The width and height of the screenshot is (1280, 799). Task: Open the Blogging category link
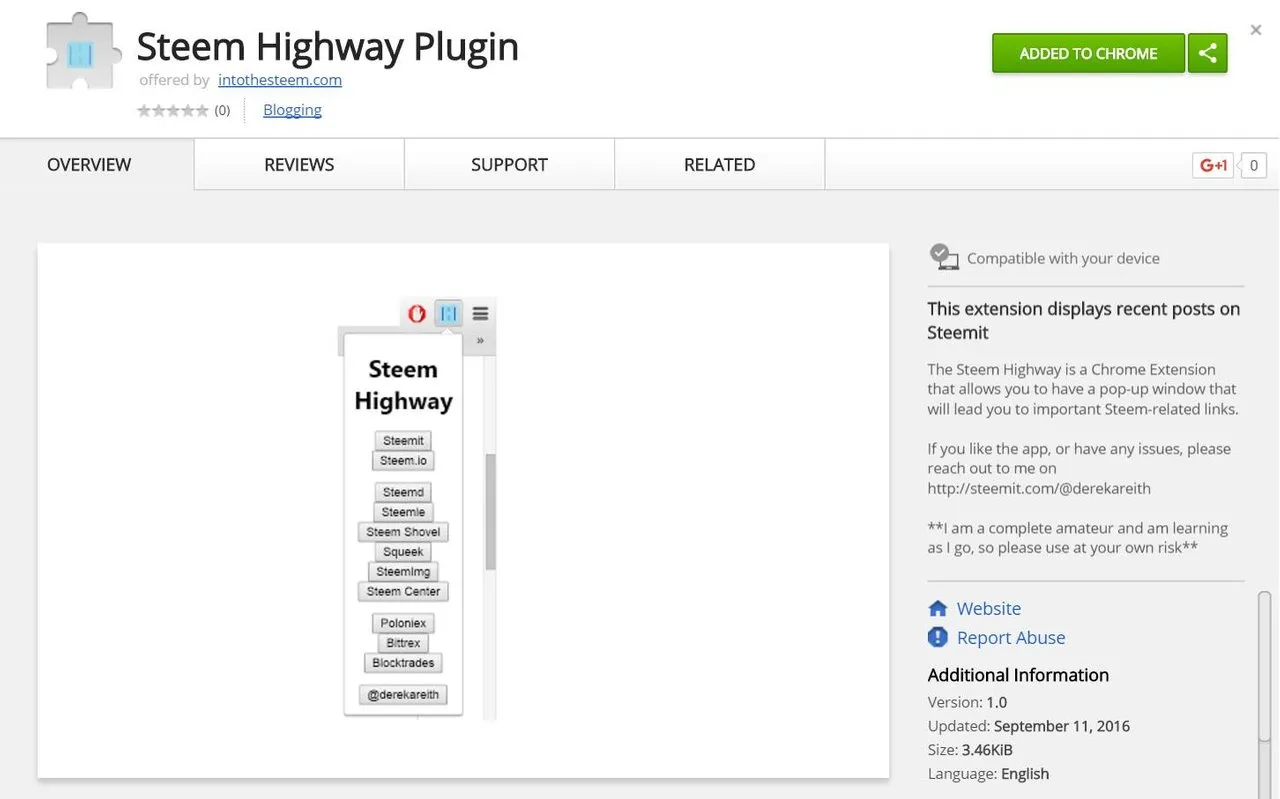pyautogui.click(x=292, y=110)
